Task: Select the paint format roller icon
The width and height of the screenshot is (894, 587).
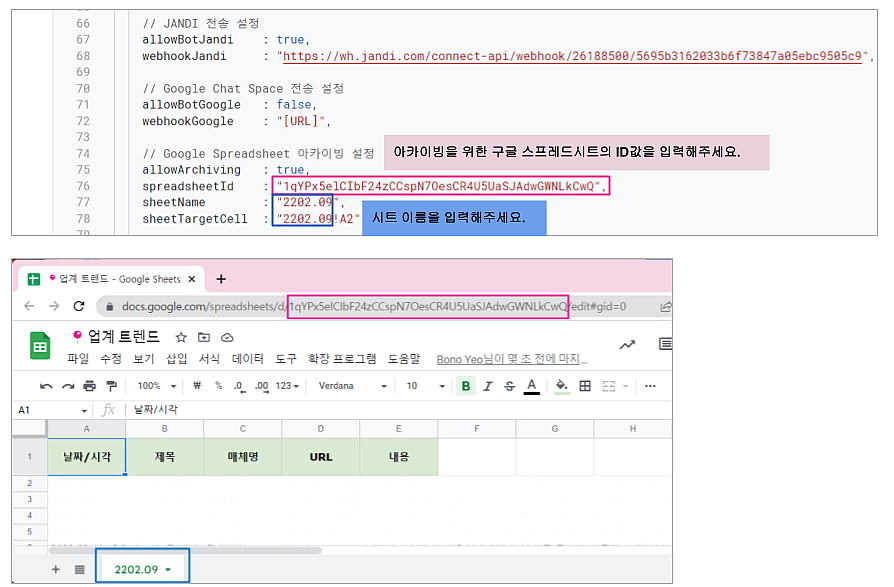Action: (111, 386)
